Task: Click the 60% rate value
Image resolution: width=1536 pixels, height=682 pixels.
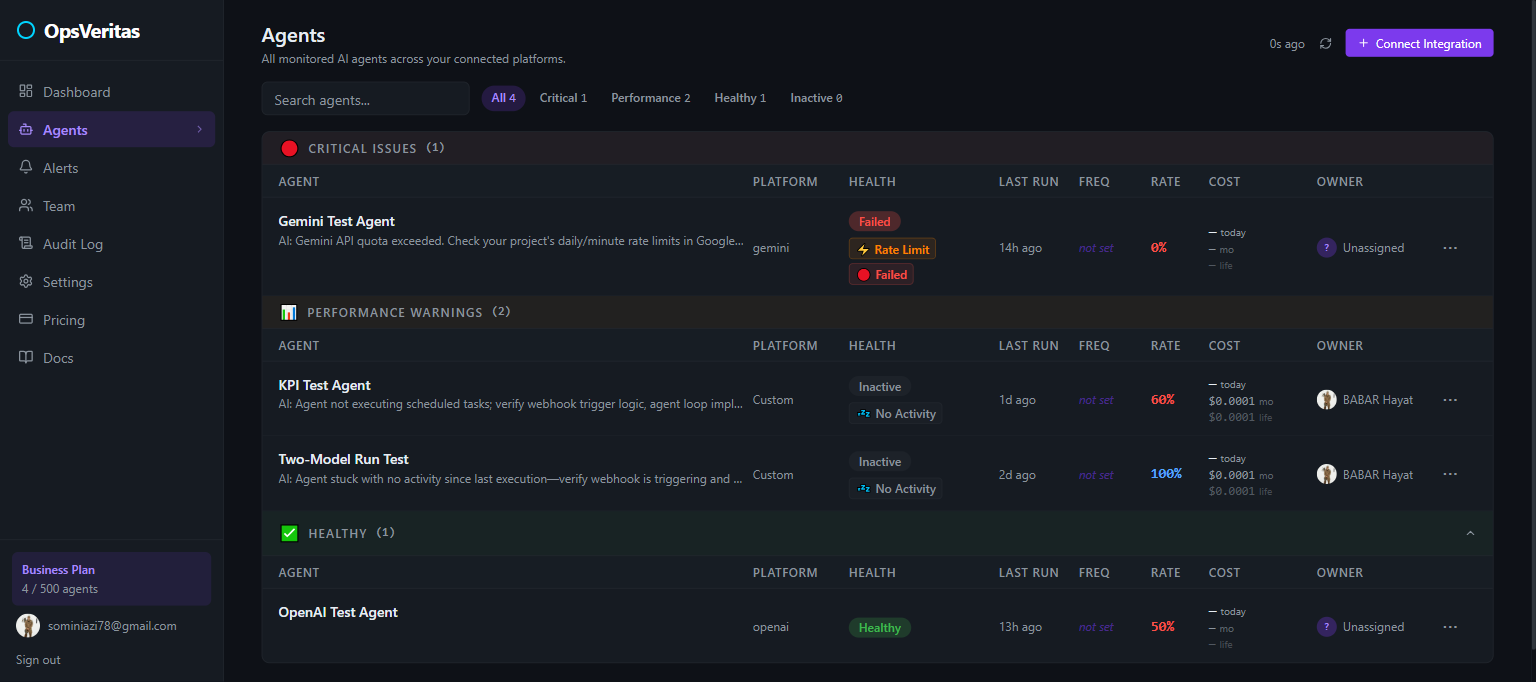Action: (x=1163, y=399)
